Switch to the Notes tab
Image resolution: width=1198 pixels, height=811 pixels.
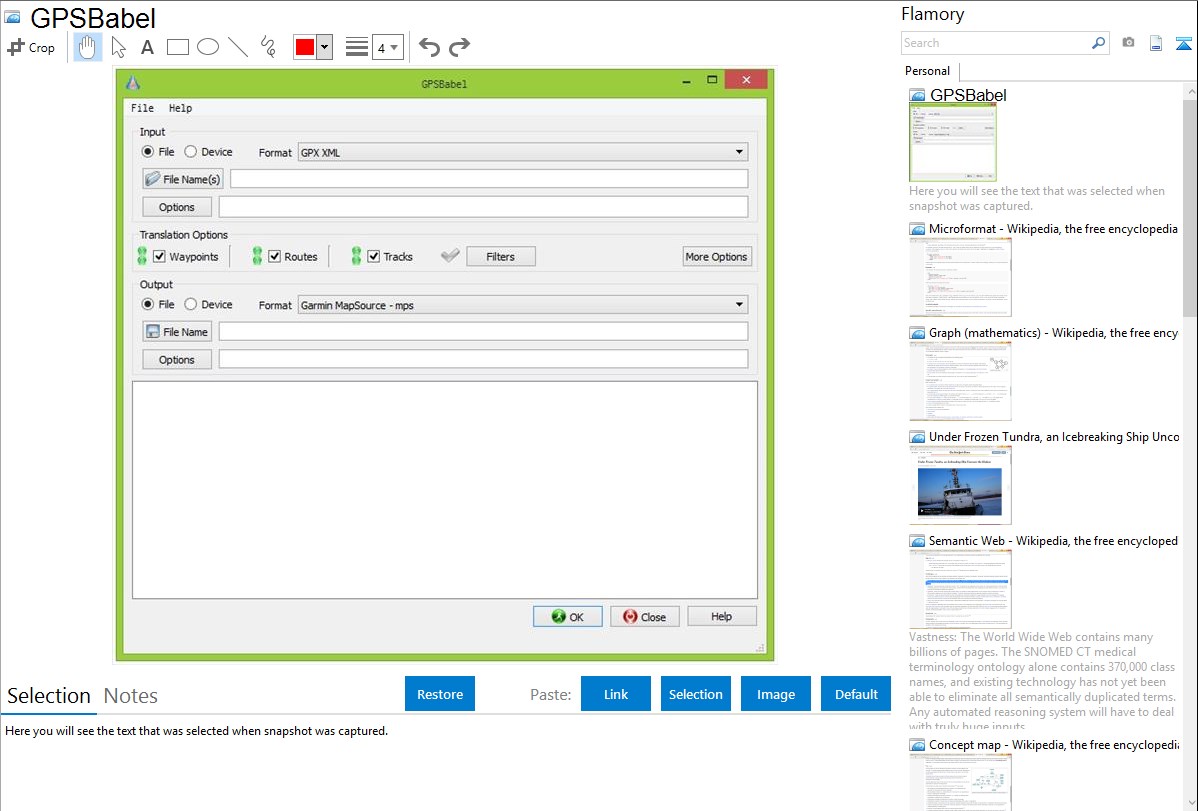click(131, 696)
